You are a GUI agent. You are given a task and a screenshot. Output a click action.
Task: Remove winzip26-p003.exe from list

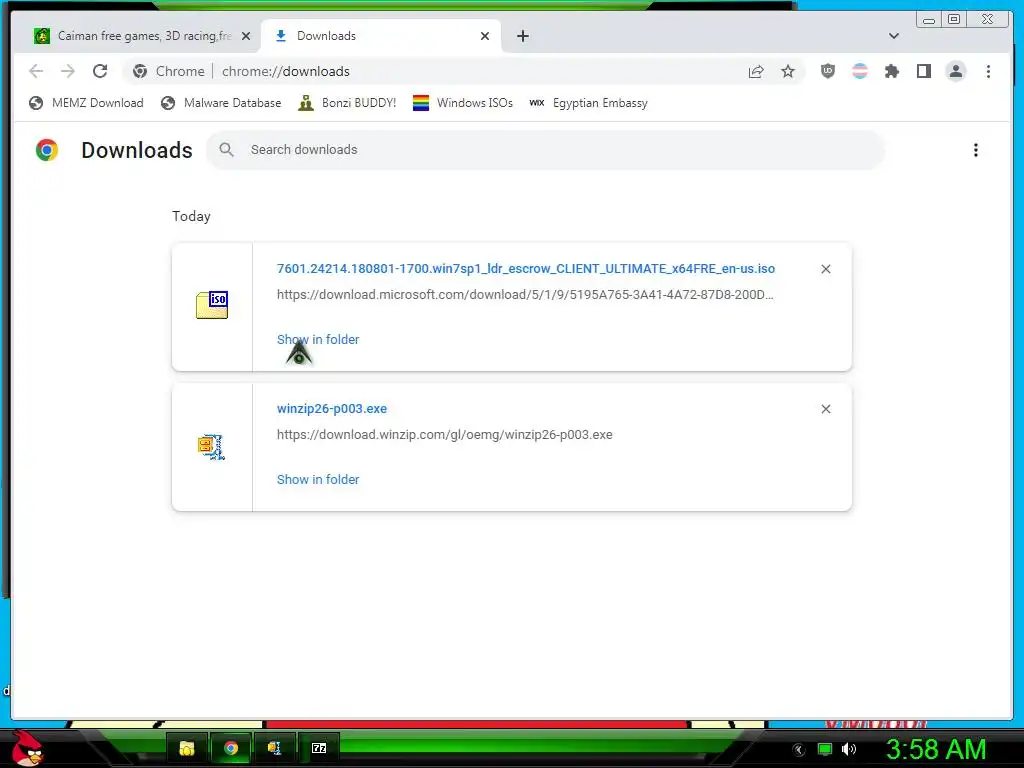(825, 409)
